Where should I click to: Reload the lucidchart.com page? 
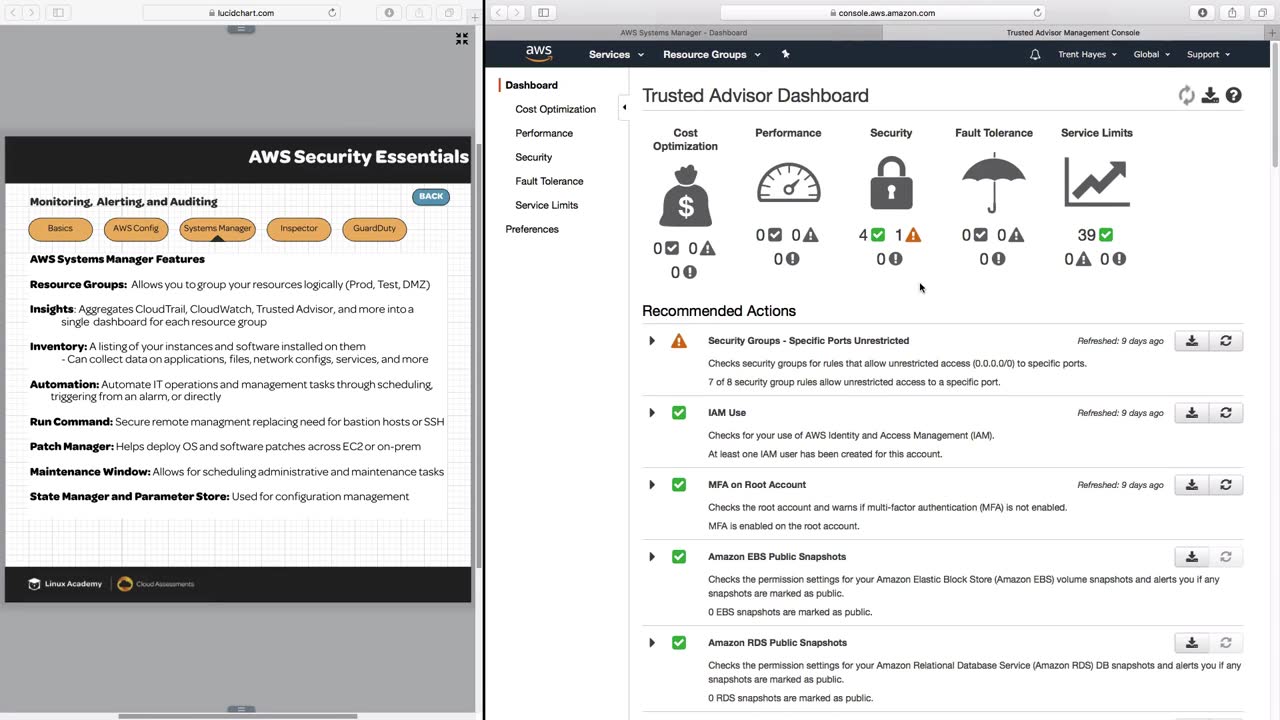332,13
